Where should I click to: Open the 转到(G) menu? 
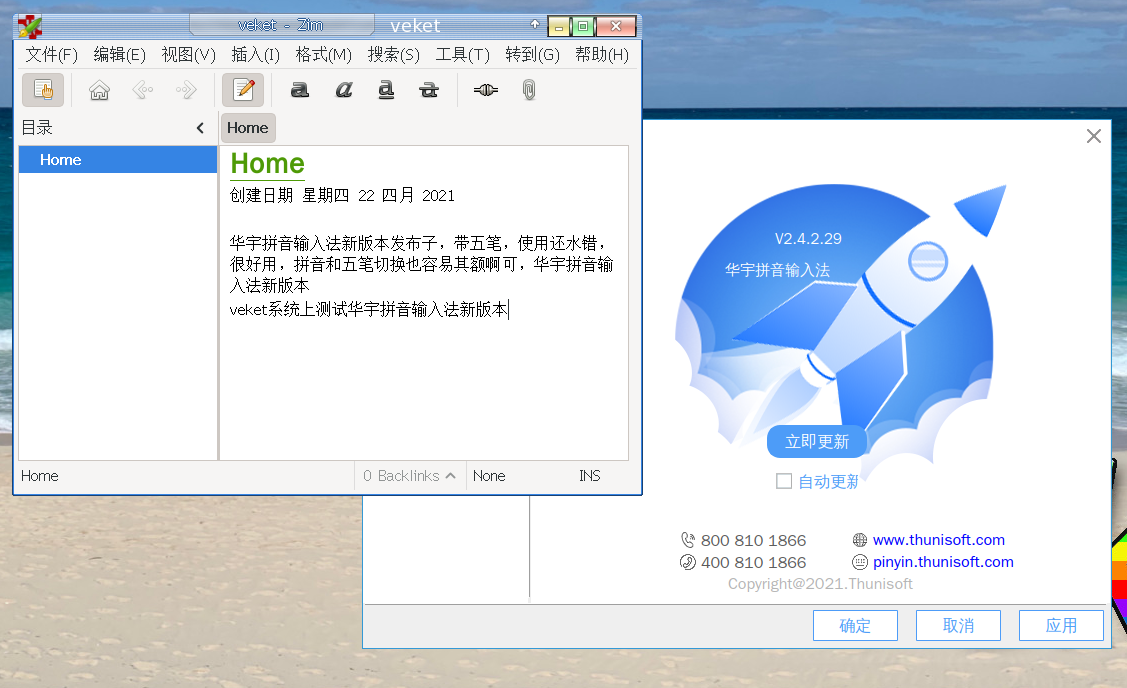pyautogui.click(x=532, y=55)
